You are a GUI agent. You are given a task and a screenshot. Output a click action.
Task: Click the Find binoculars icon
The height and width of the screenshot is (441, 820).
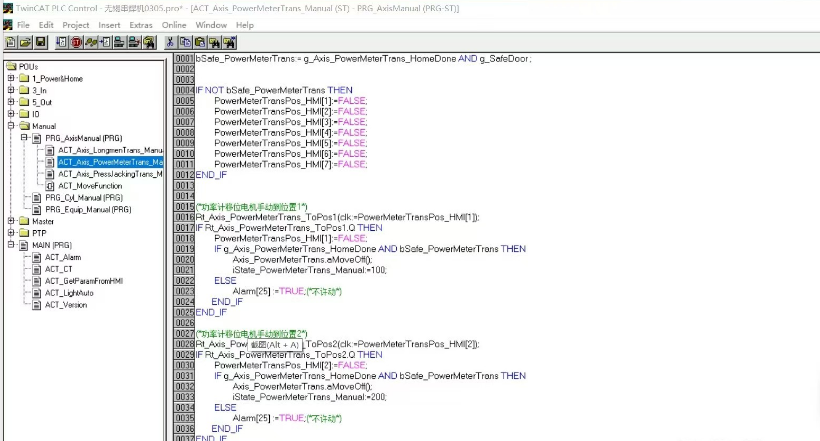tap(214, 42)
